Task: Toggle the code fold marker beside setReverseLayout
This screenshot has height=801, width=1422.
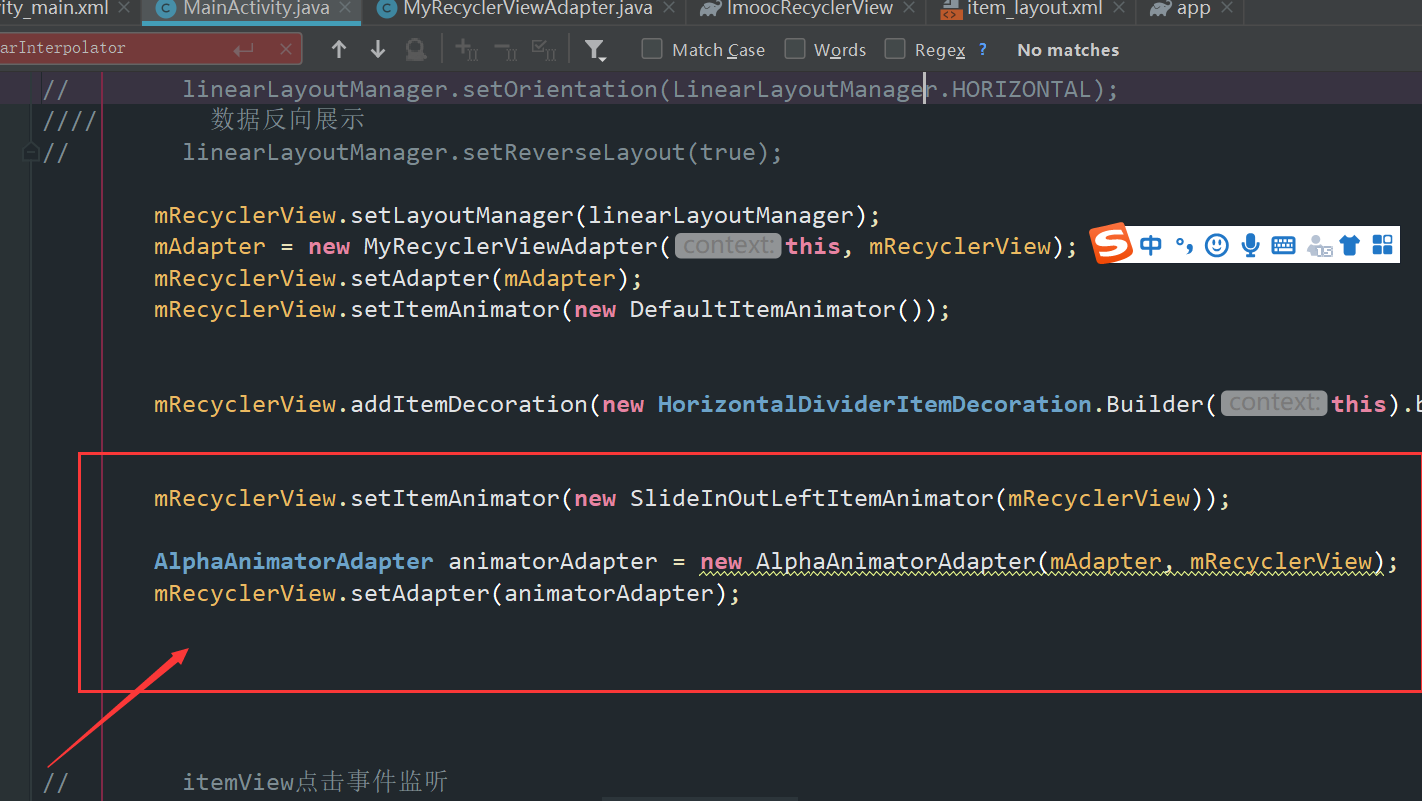Action: (30, 153)
